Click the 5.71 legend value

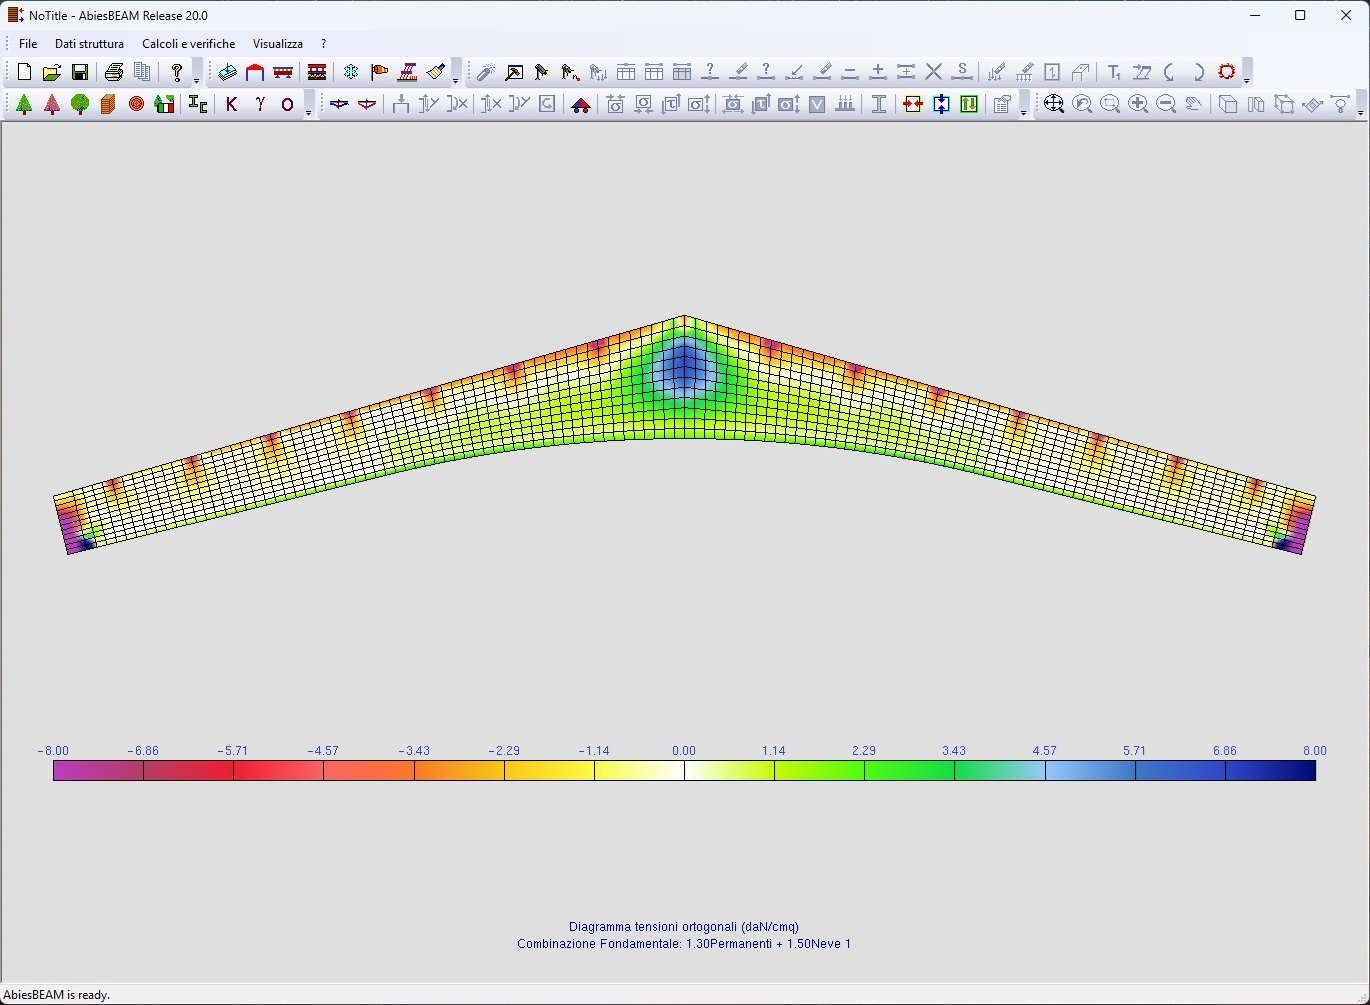point(1134,751)
